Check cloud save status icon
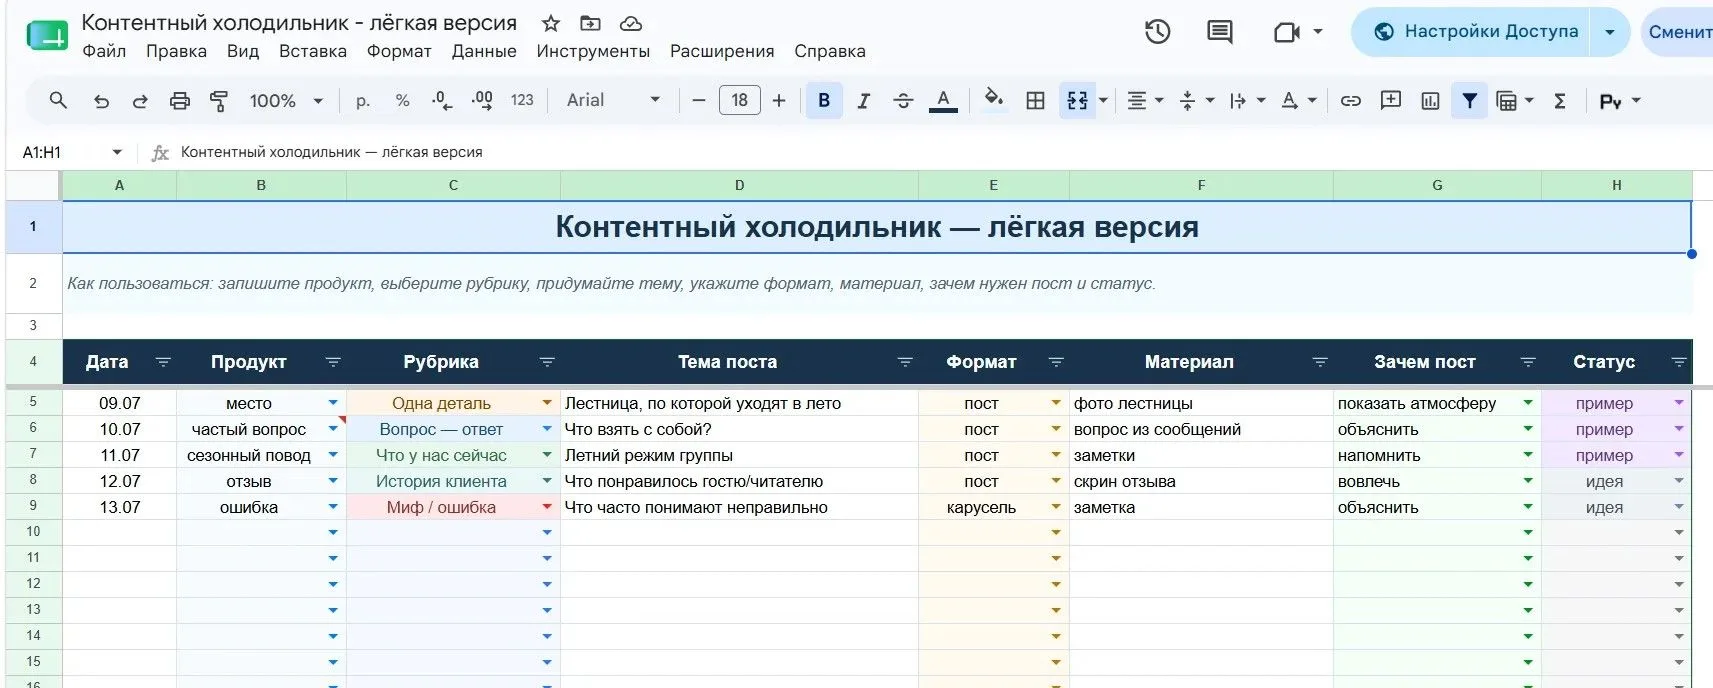This screenshot has width=1713, height=688. pos(630,23)
